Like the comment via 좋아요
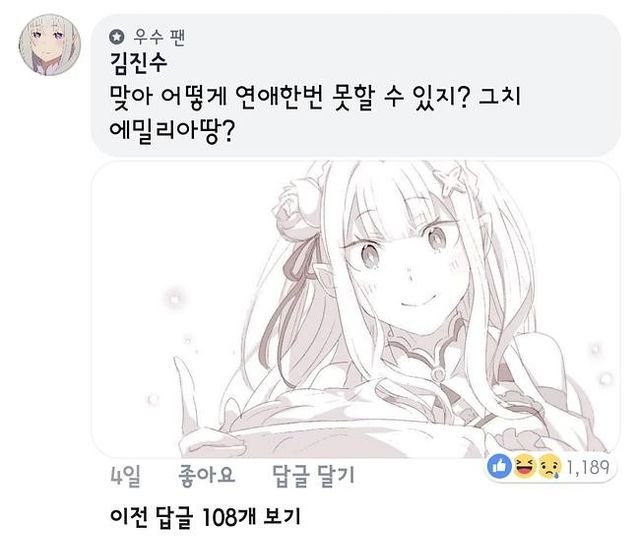The width and height of the screenshot is (640, 538). [x=207, y=476]
